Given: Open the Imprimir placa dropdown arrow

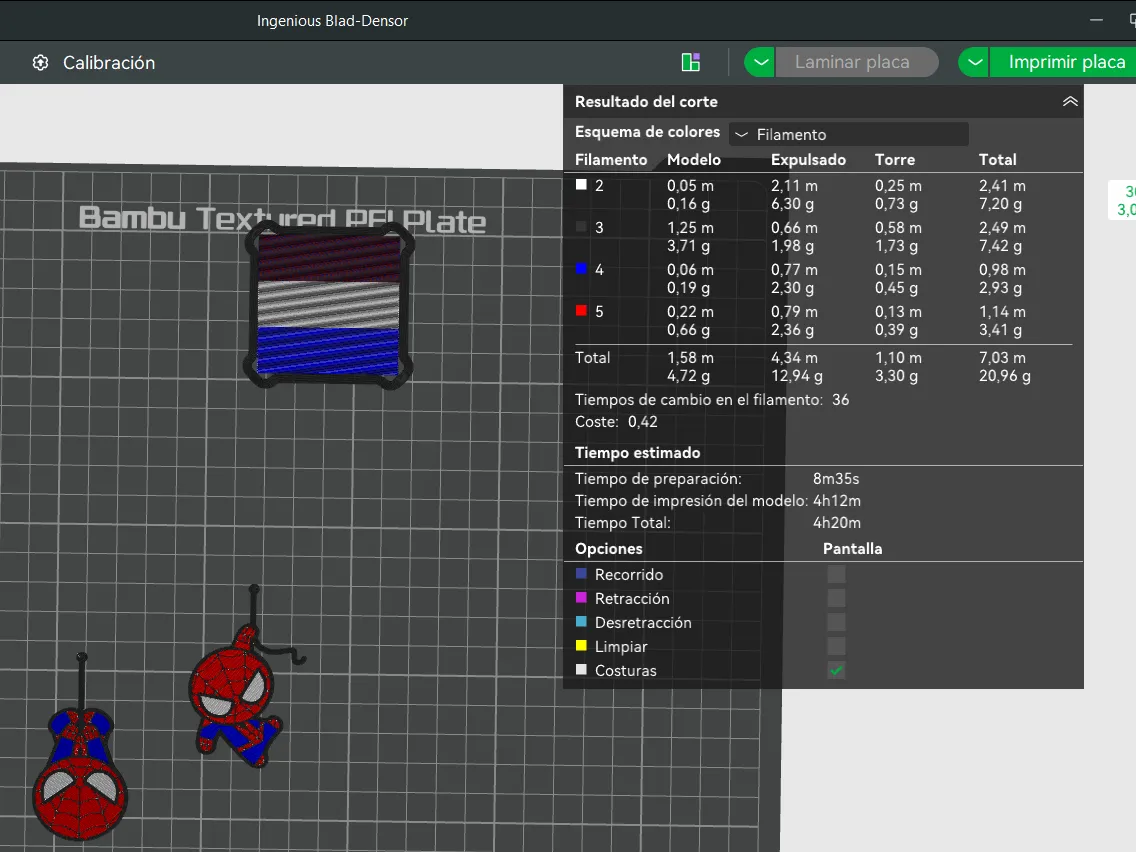Looking at the screenshot, I should (x=974, y=62).
